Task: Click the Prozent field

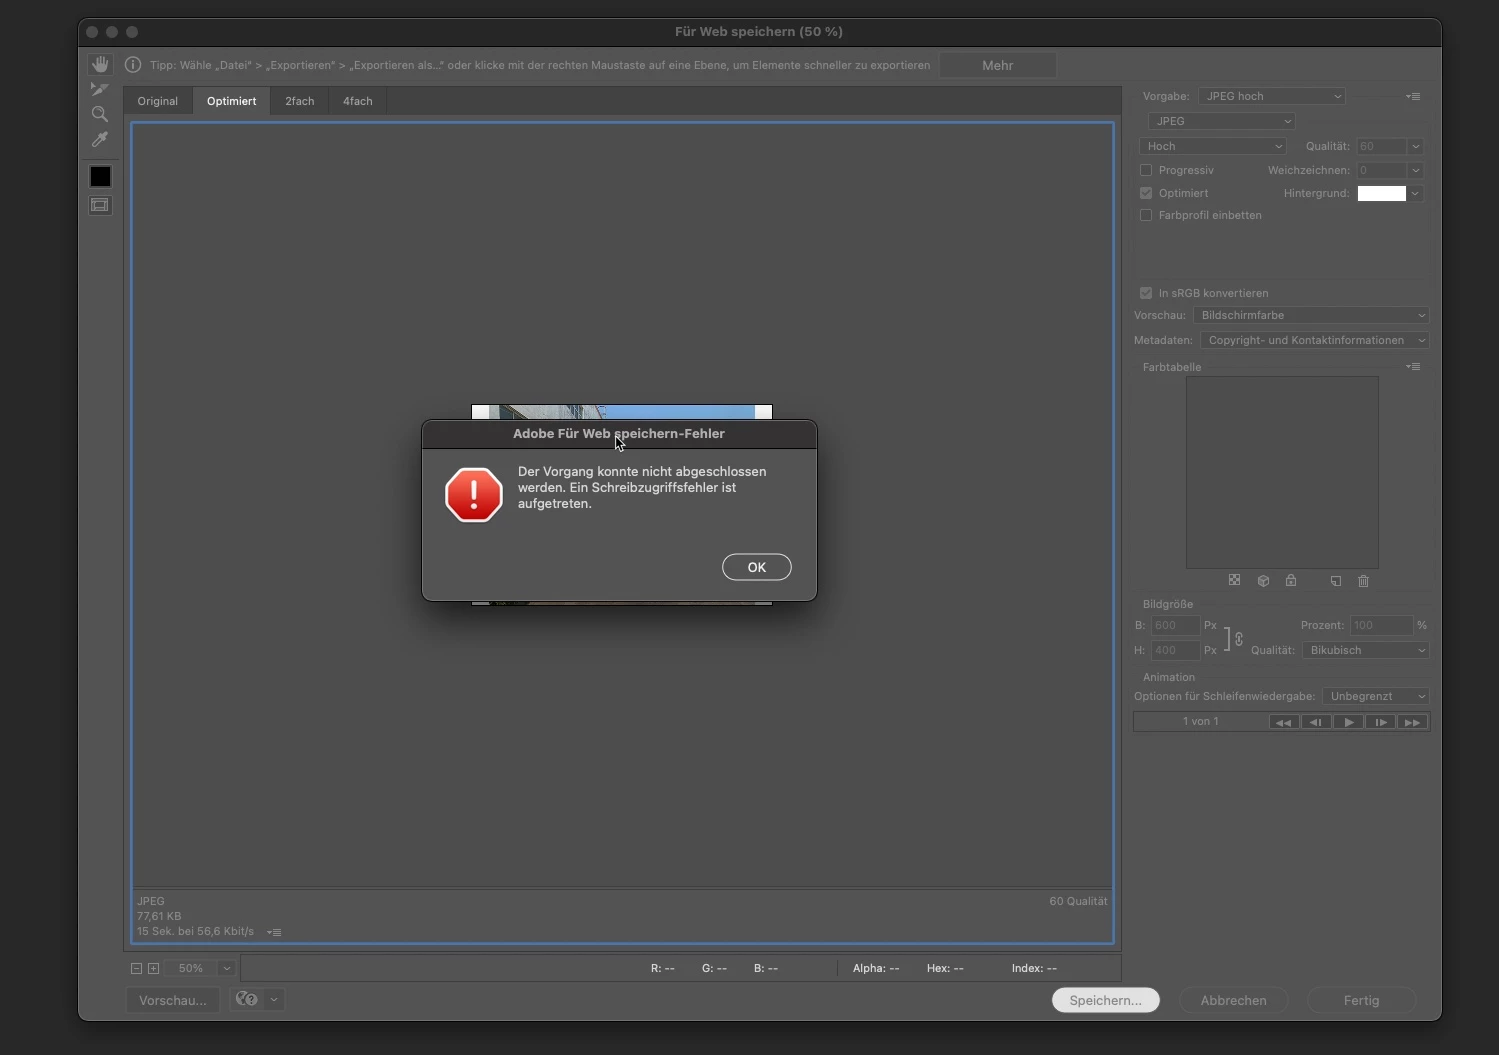Action: (x=1381, y=625)
